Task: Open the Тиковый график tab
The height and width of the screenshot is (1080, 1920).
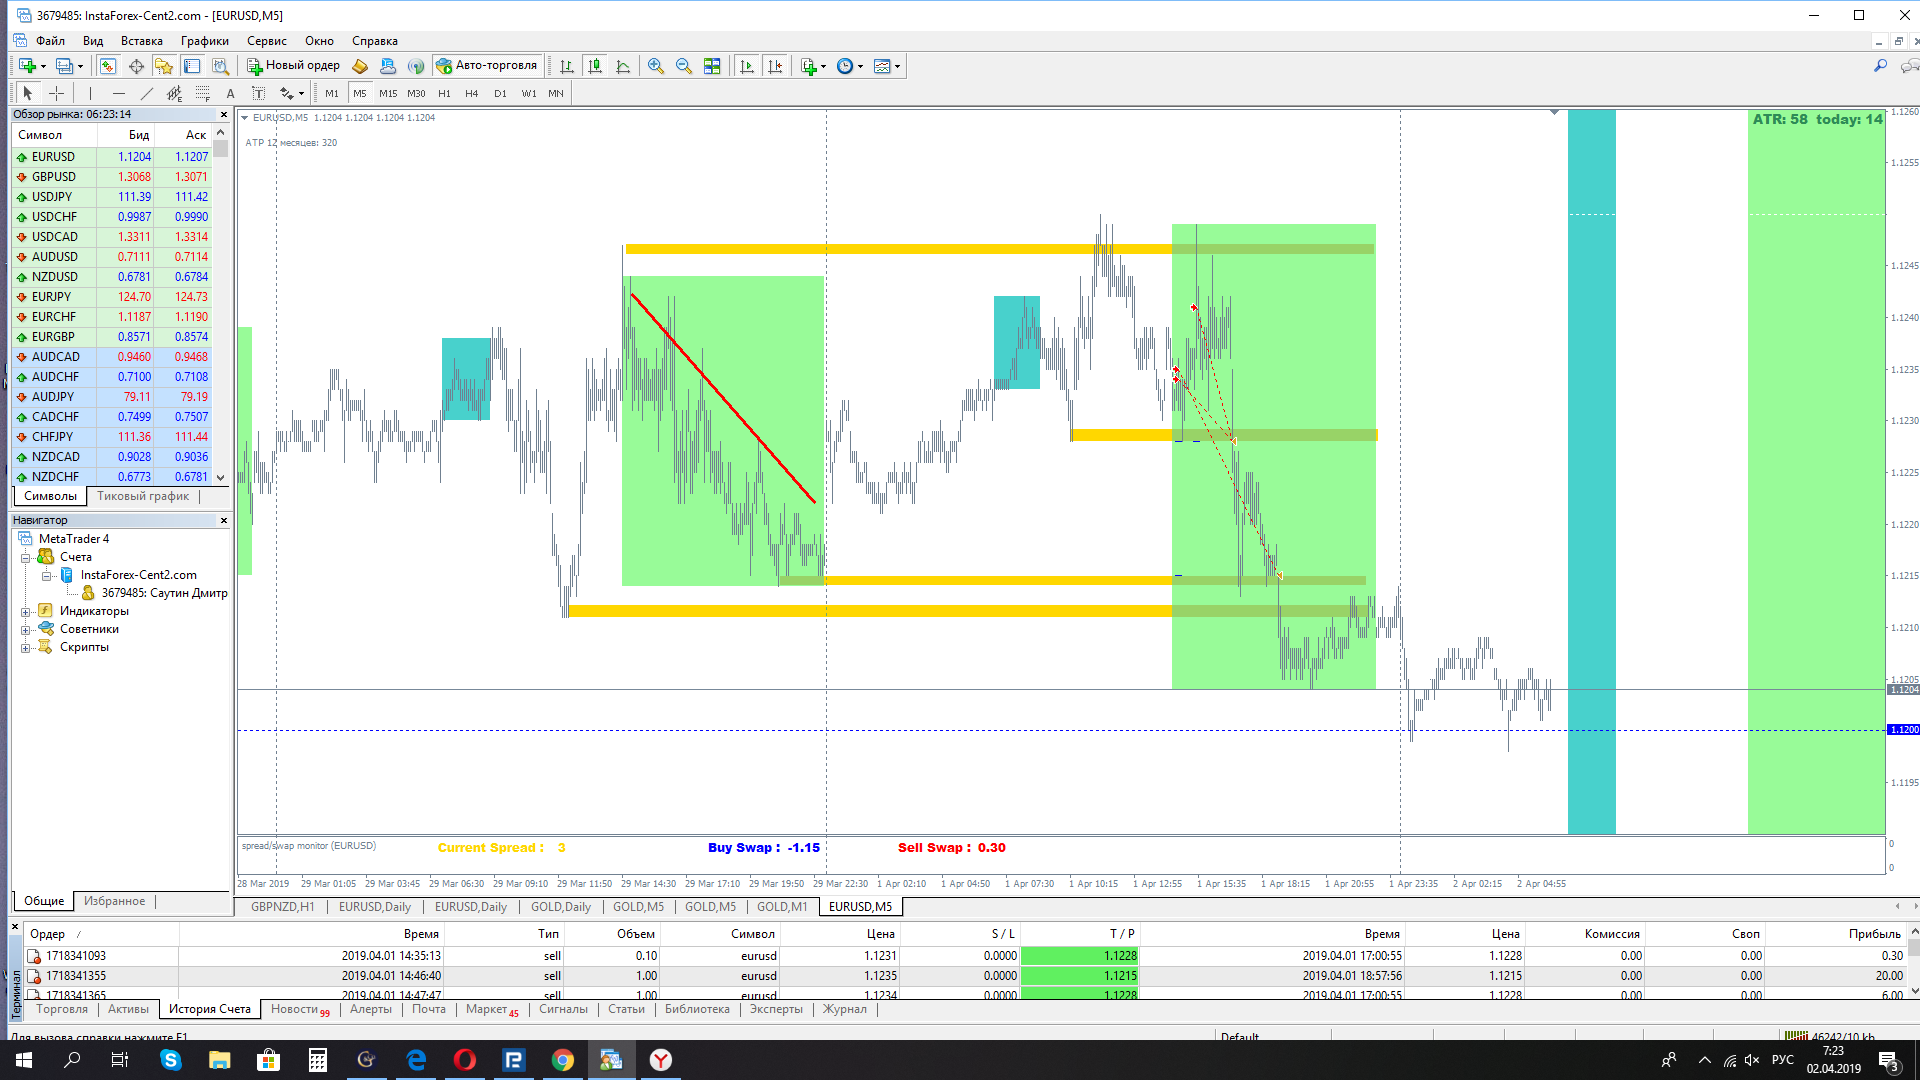Action: point(143,496)
